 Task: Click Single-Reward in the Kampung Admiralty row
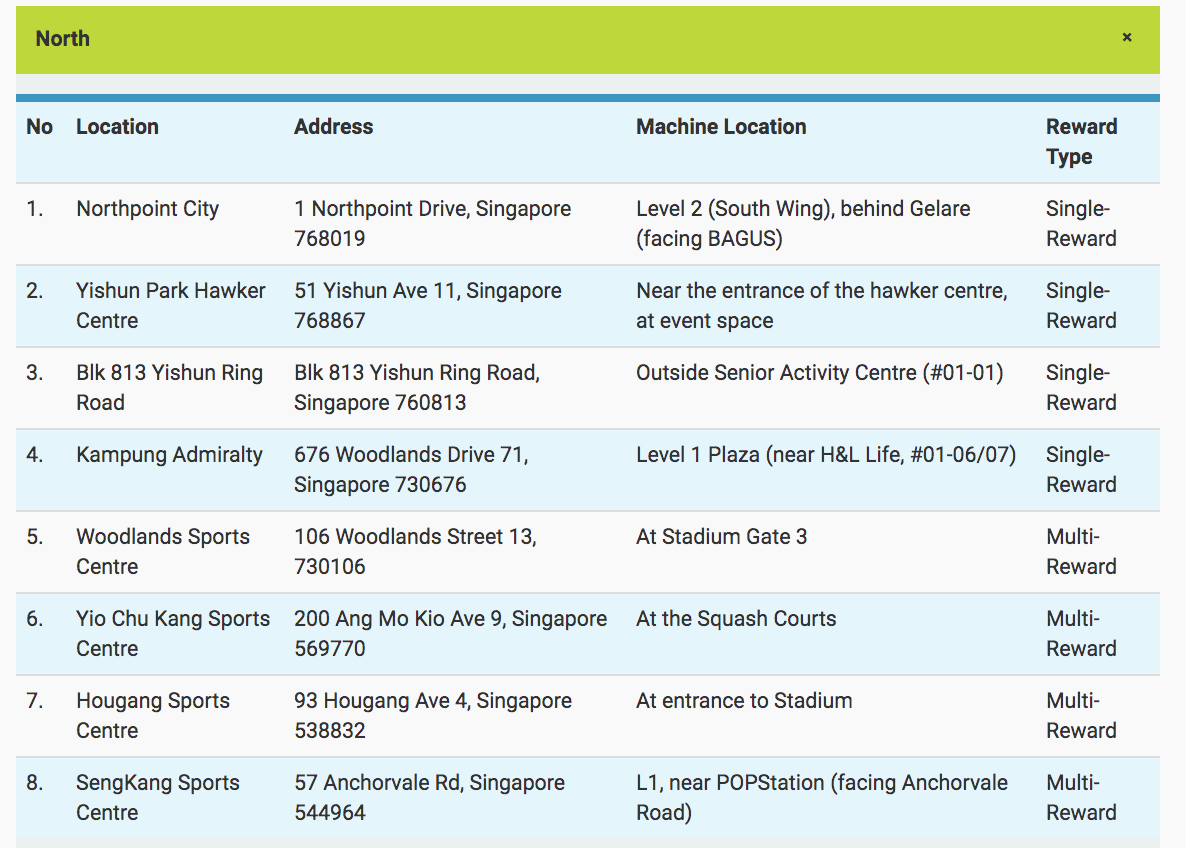[1082, 470]
